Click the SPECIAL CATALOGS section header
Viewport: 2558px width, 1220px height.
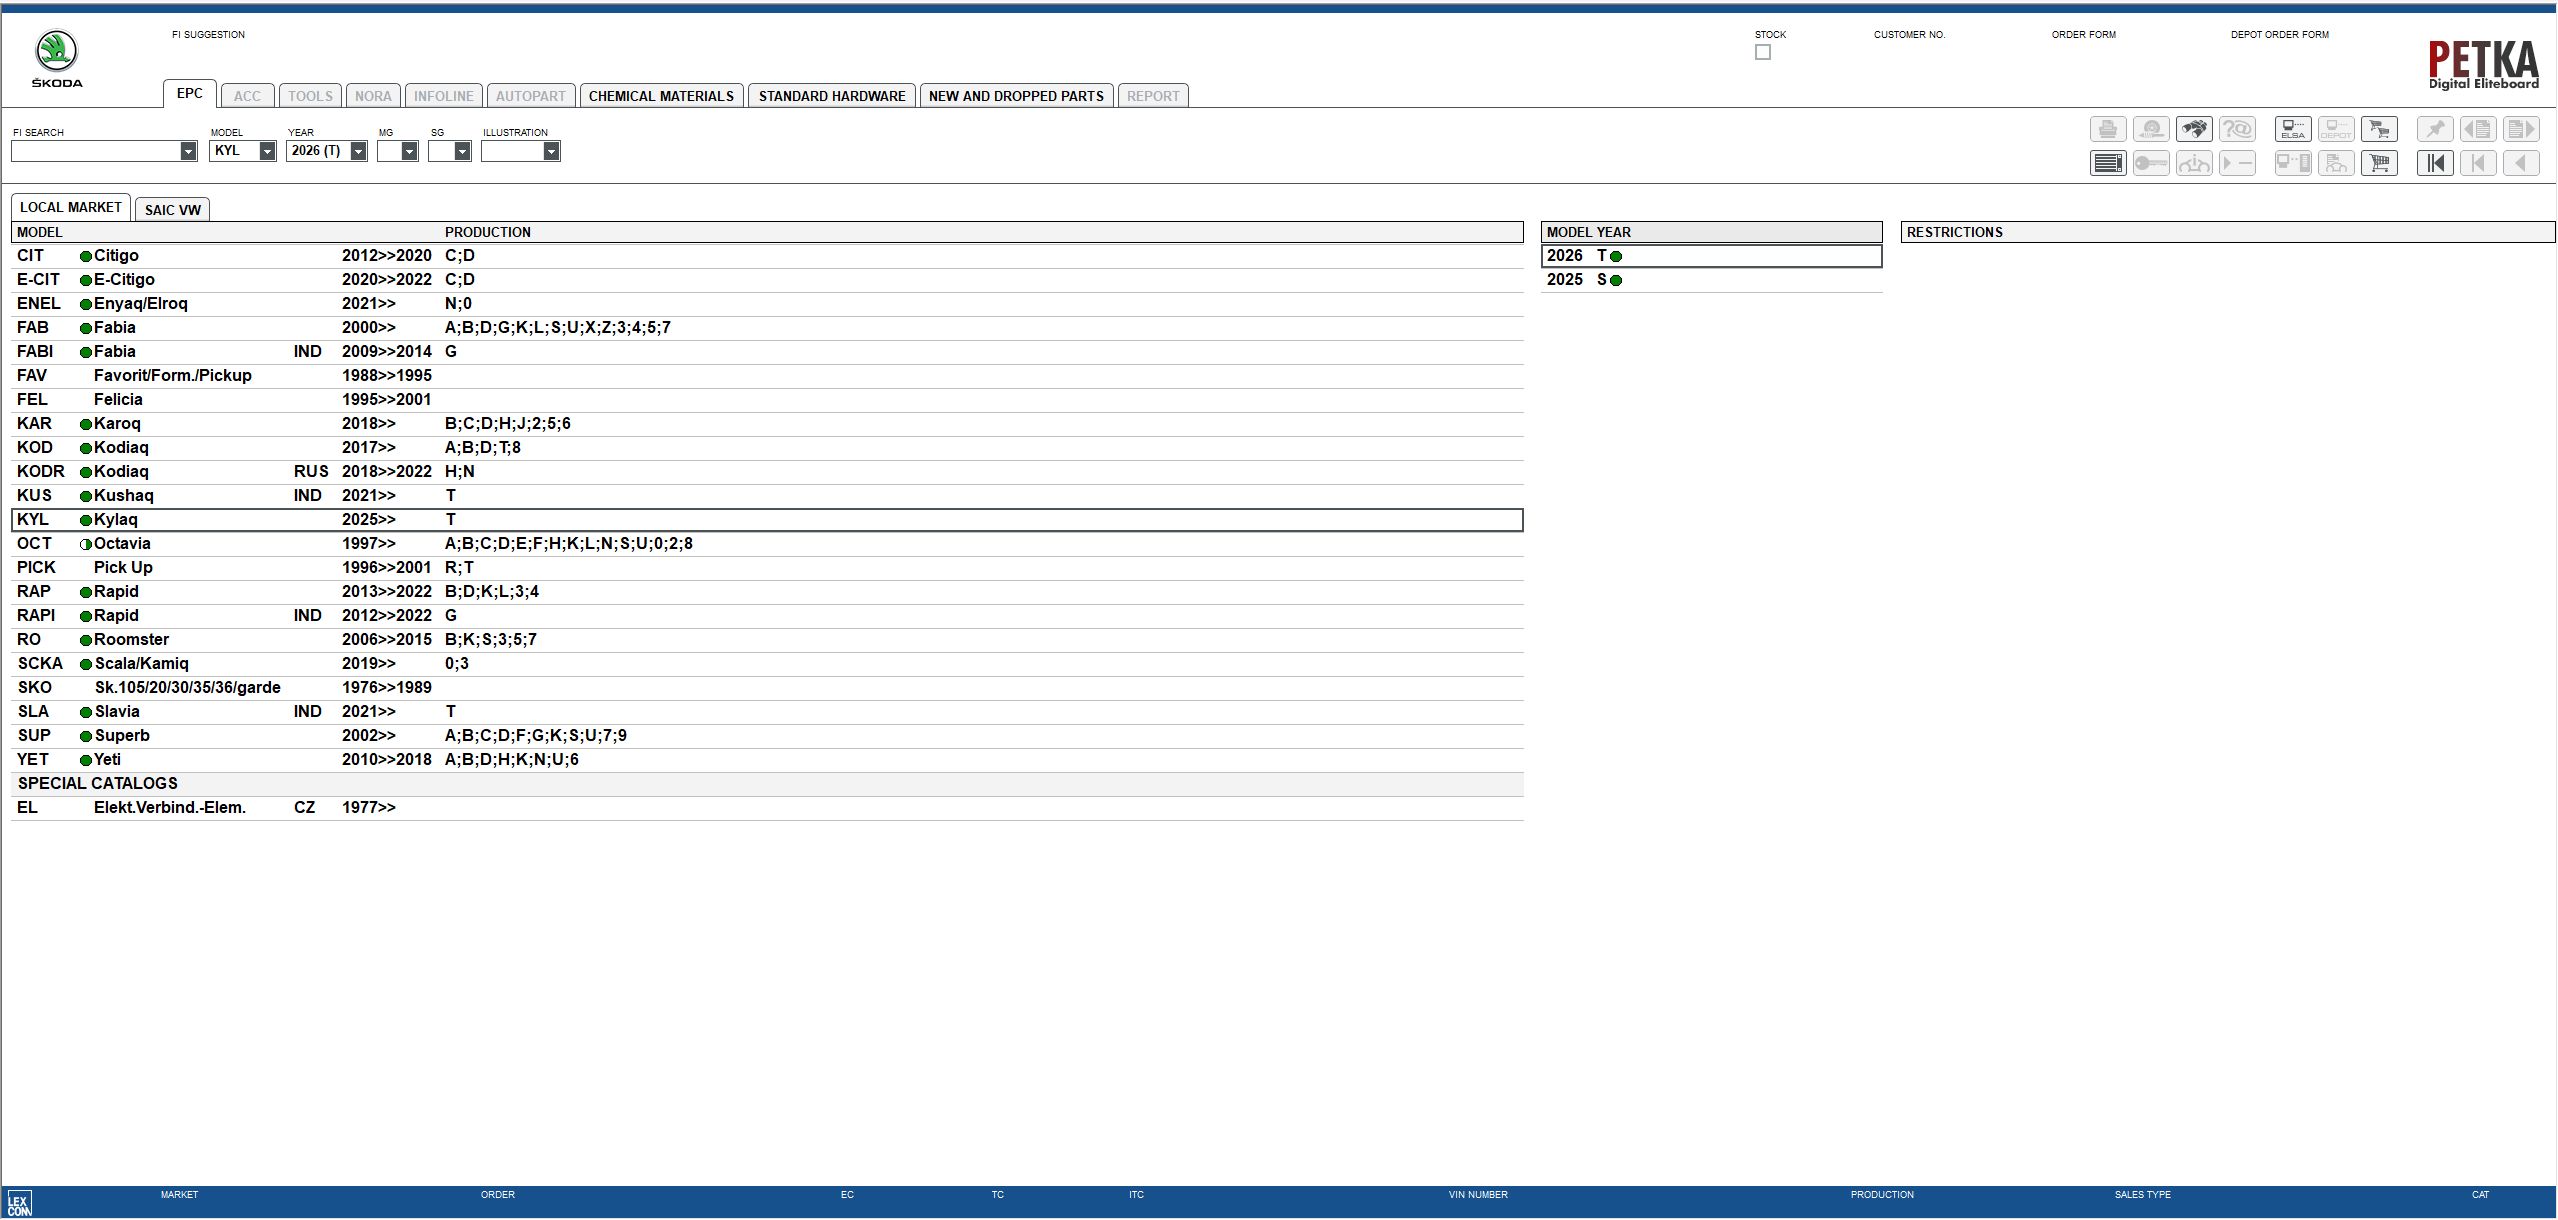click(767, 784)
